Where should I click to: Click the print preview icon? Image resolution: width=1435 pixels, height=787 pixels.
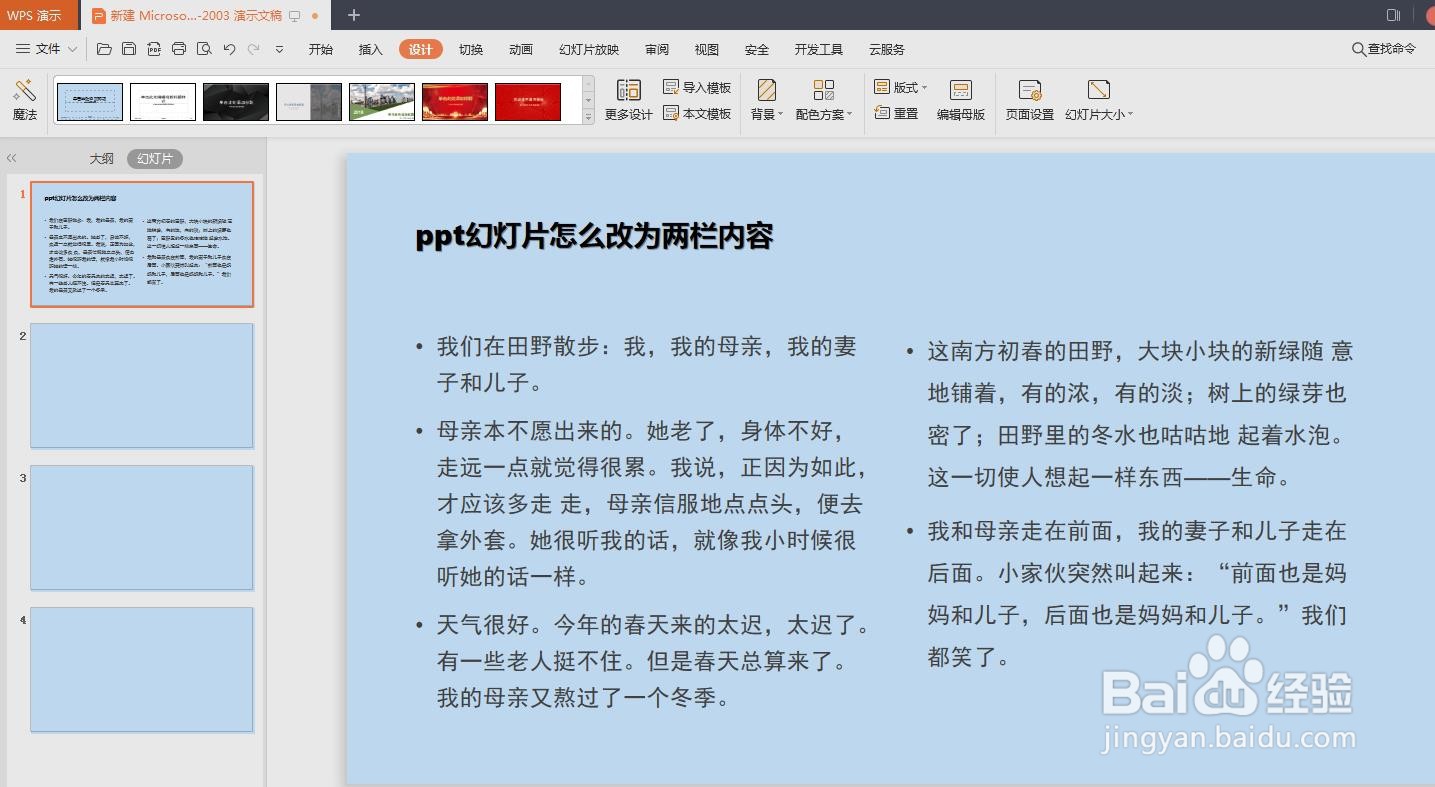pyautogui.click(x=204, y=49)
